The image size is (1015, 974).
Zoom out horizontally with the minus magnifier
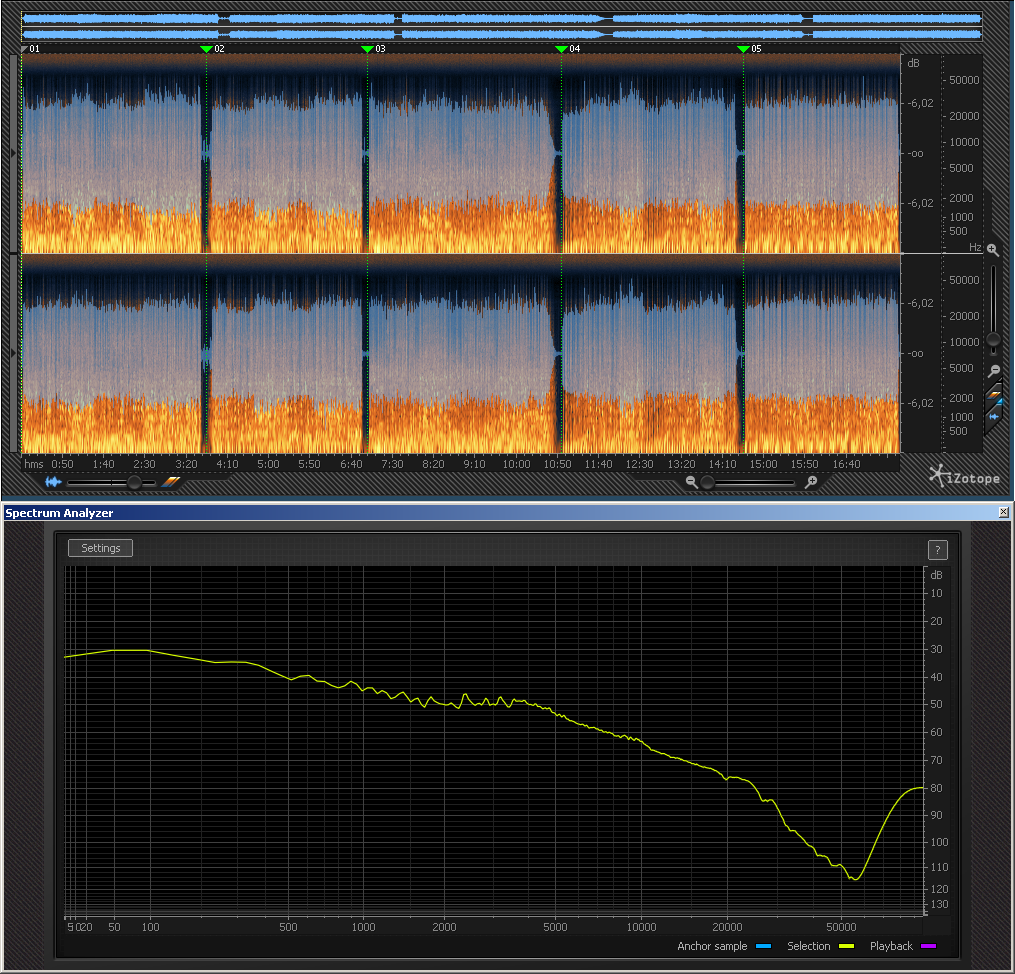pyautogui.click(x=691, y=482)
